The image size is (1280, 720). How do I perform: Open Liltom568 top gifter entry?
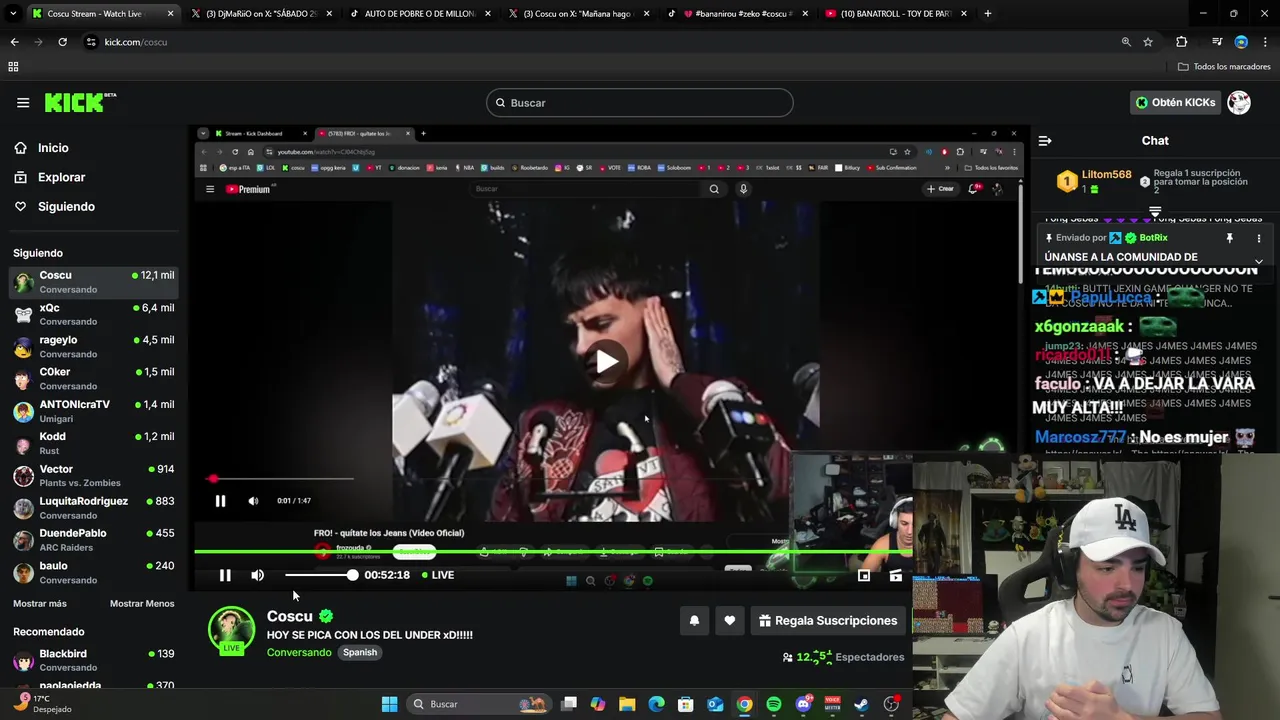coord(1094,181)
